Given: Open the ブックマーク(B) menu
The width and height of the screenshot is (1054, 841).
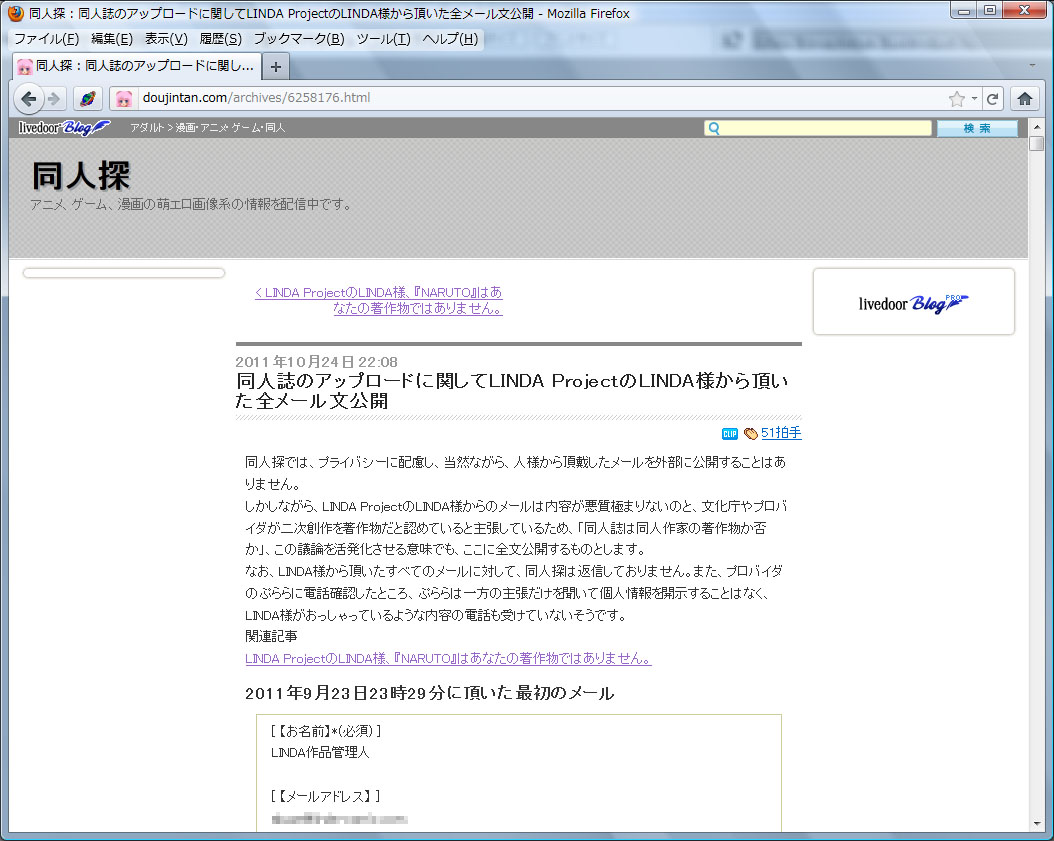Looking at the screenshot, I should 298,39.
